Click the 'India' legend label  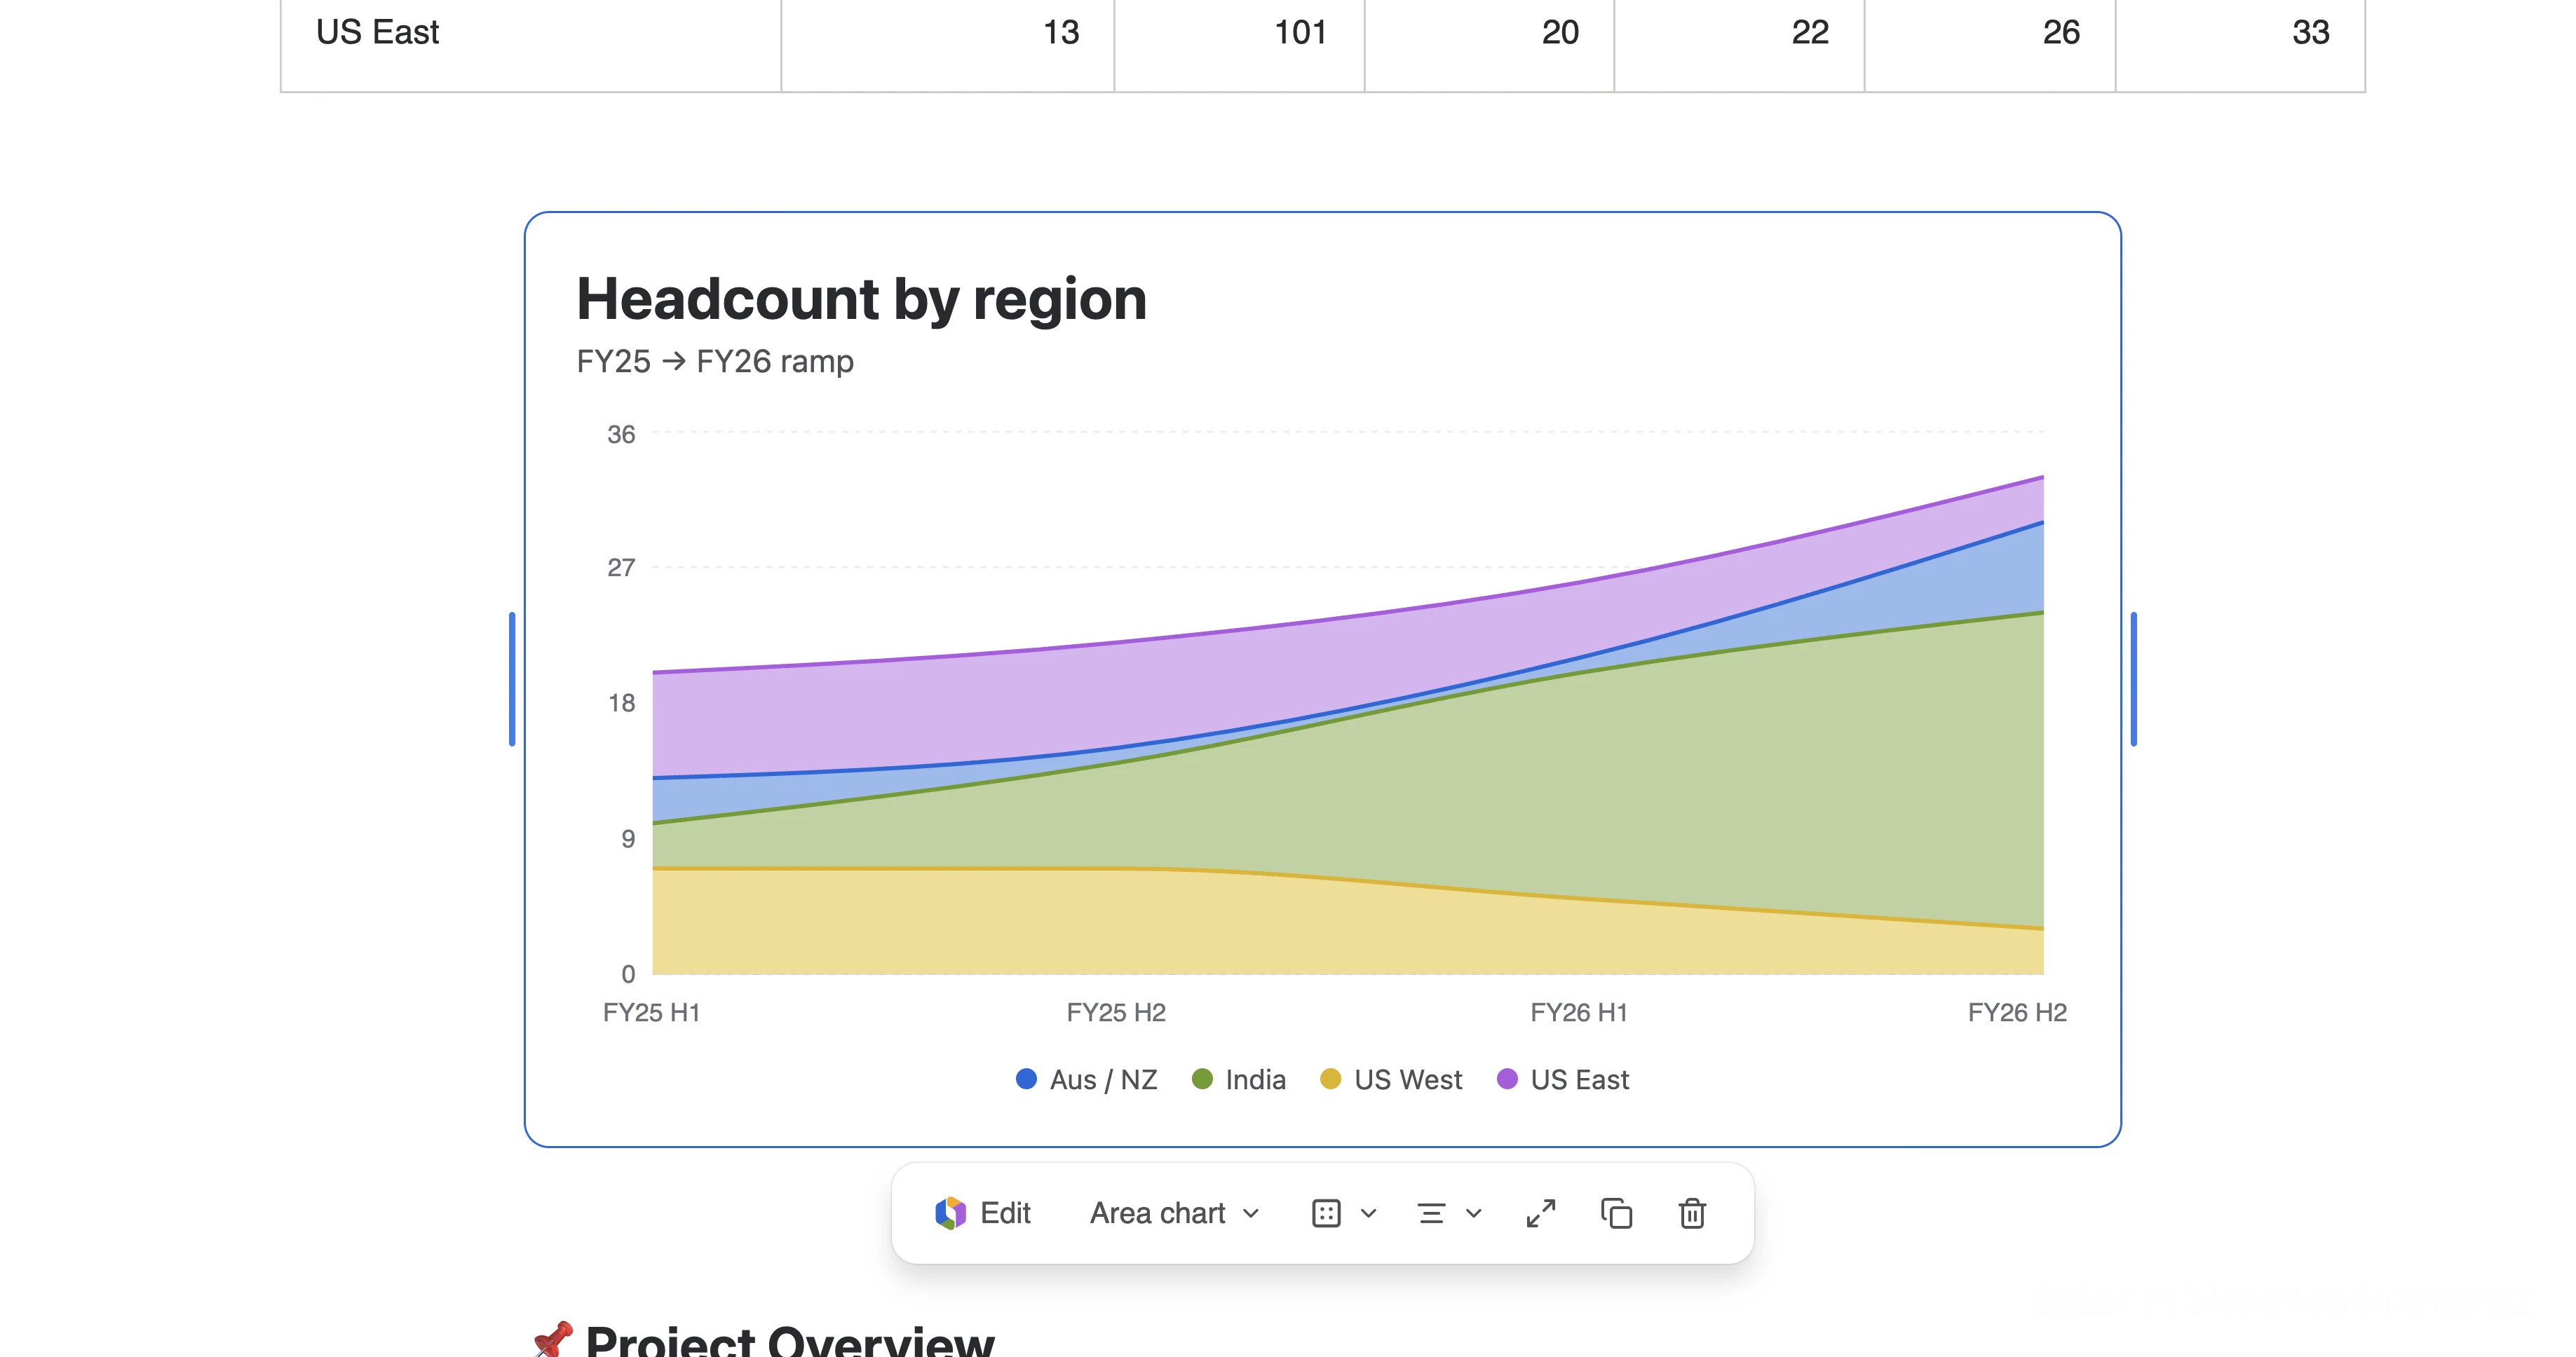[x=1255, y=1080]
